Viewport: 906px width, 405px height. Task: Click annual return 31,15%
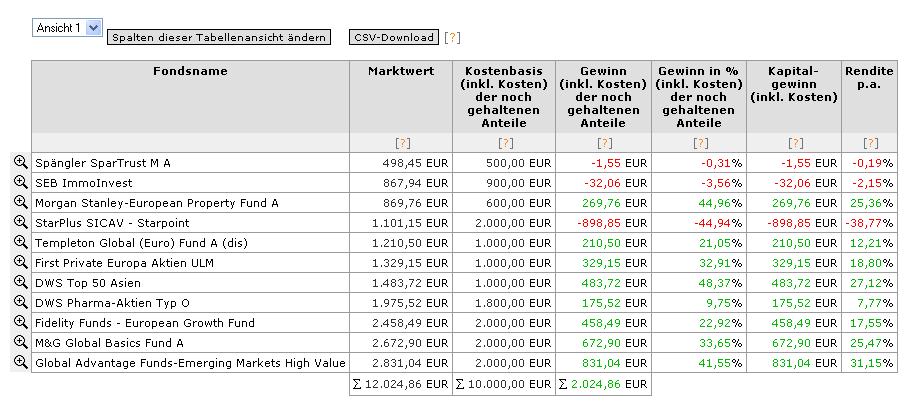point(872,363)
